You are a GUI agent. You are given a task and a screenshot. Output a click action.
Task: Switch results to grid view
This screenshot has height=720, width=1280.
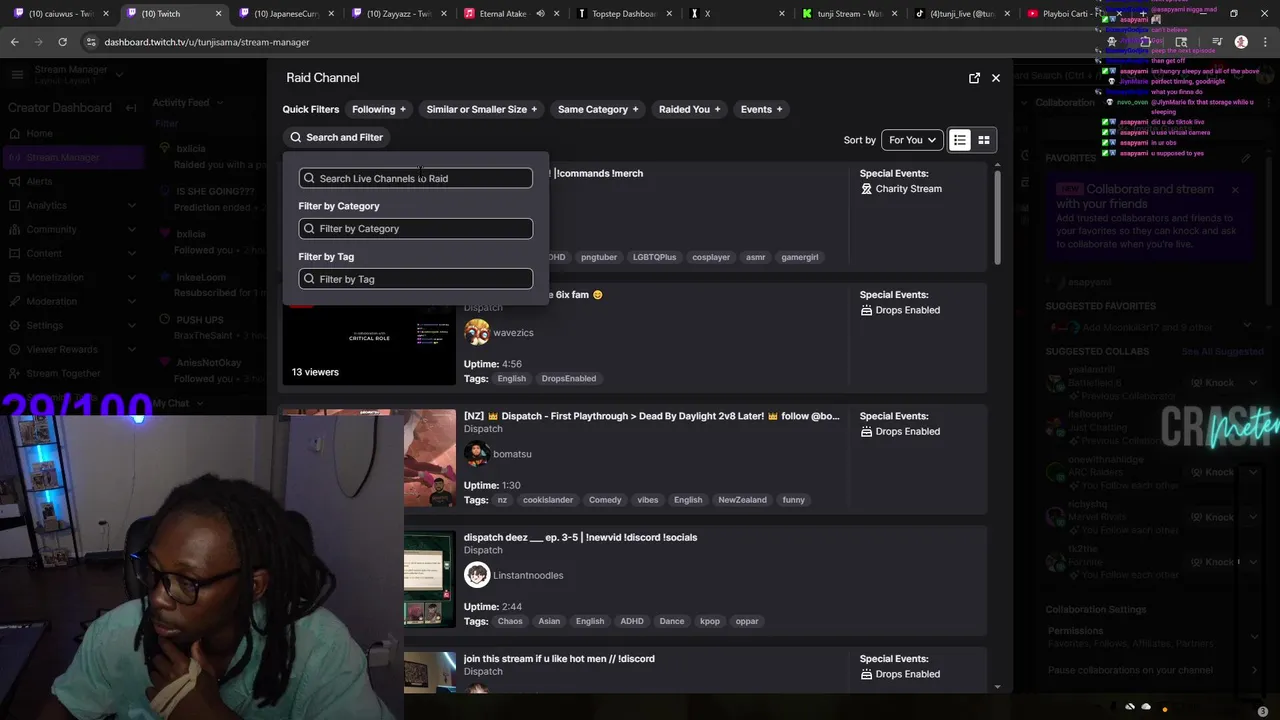(984, 140)
